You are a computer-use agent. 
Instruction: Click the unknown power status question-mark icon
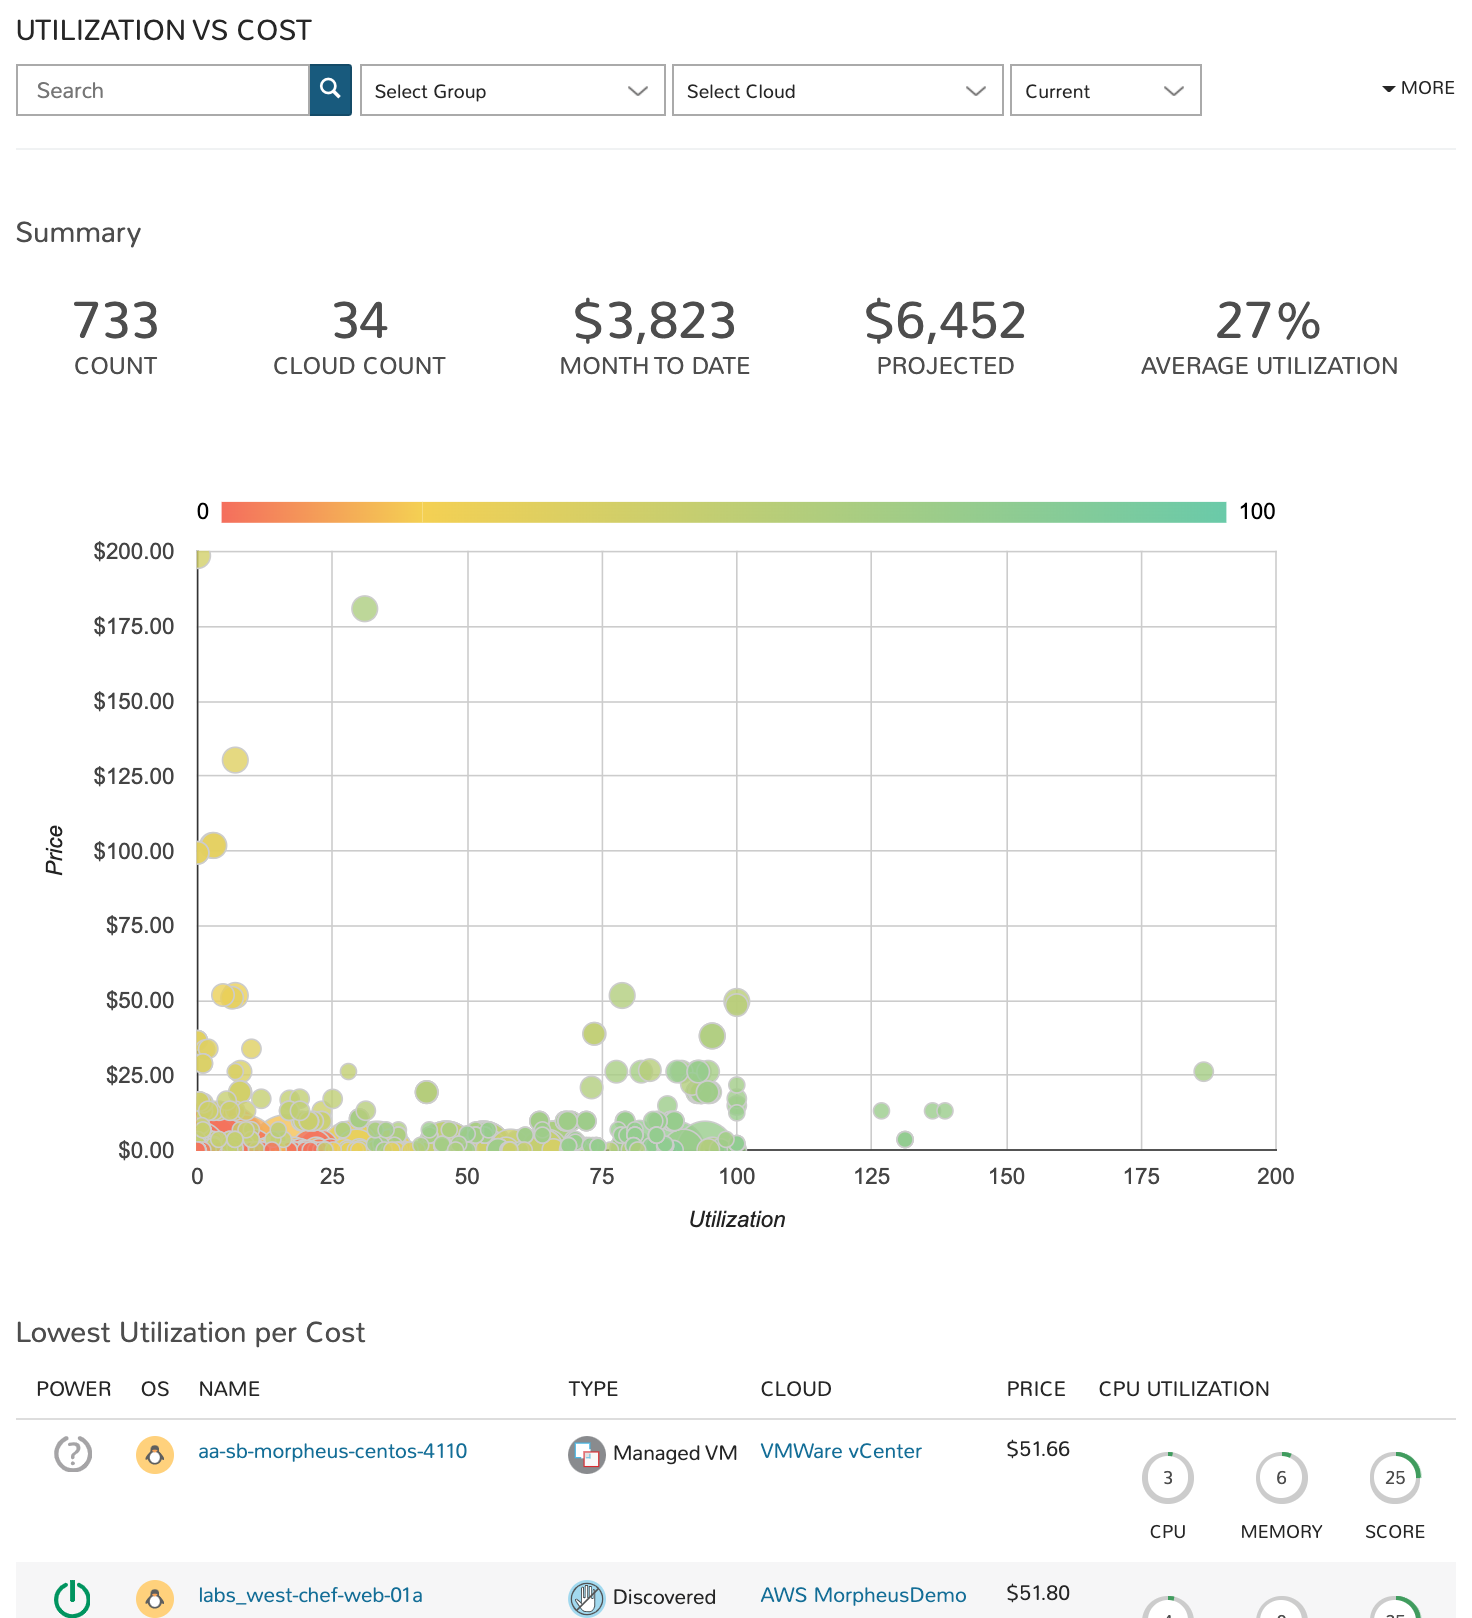[73, 1453]
